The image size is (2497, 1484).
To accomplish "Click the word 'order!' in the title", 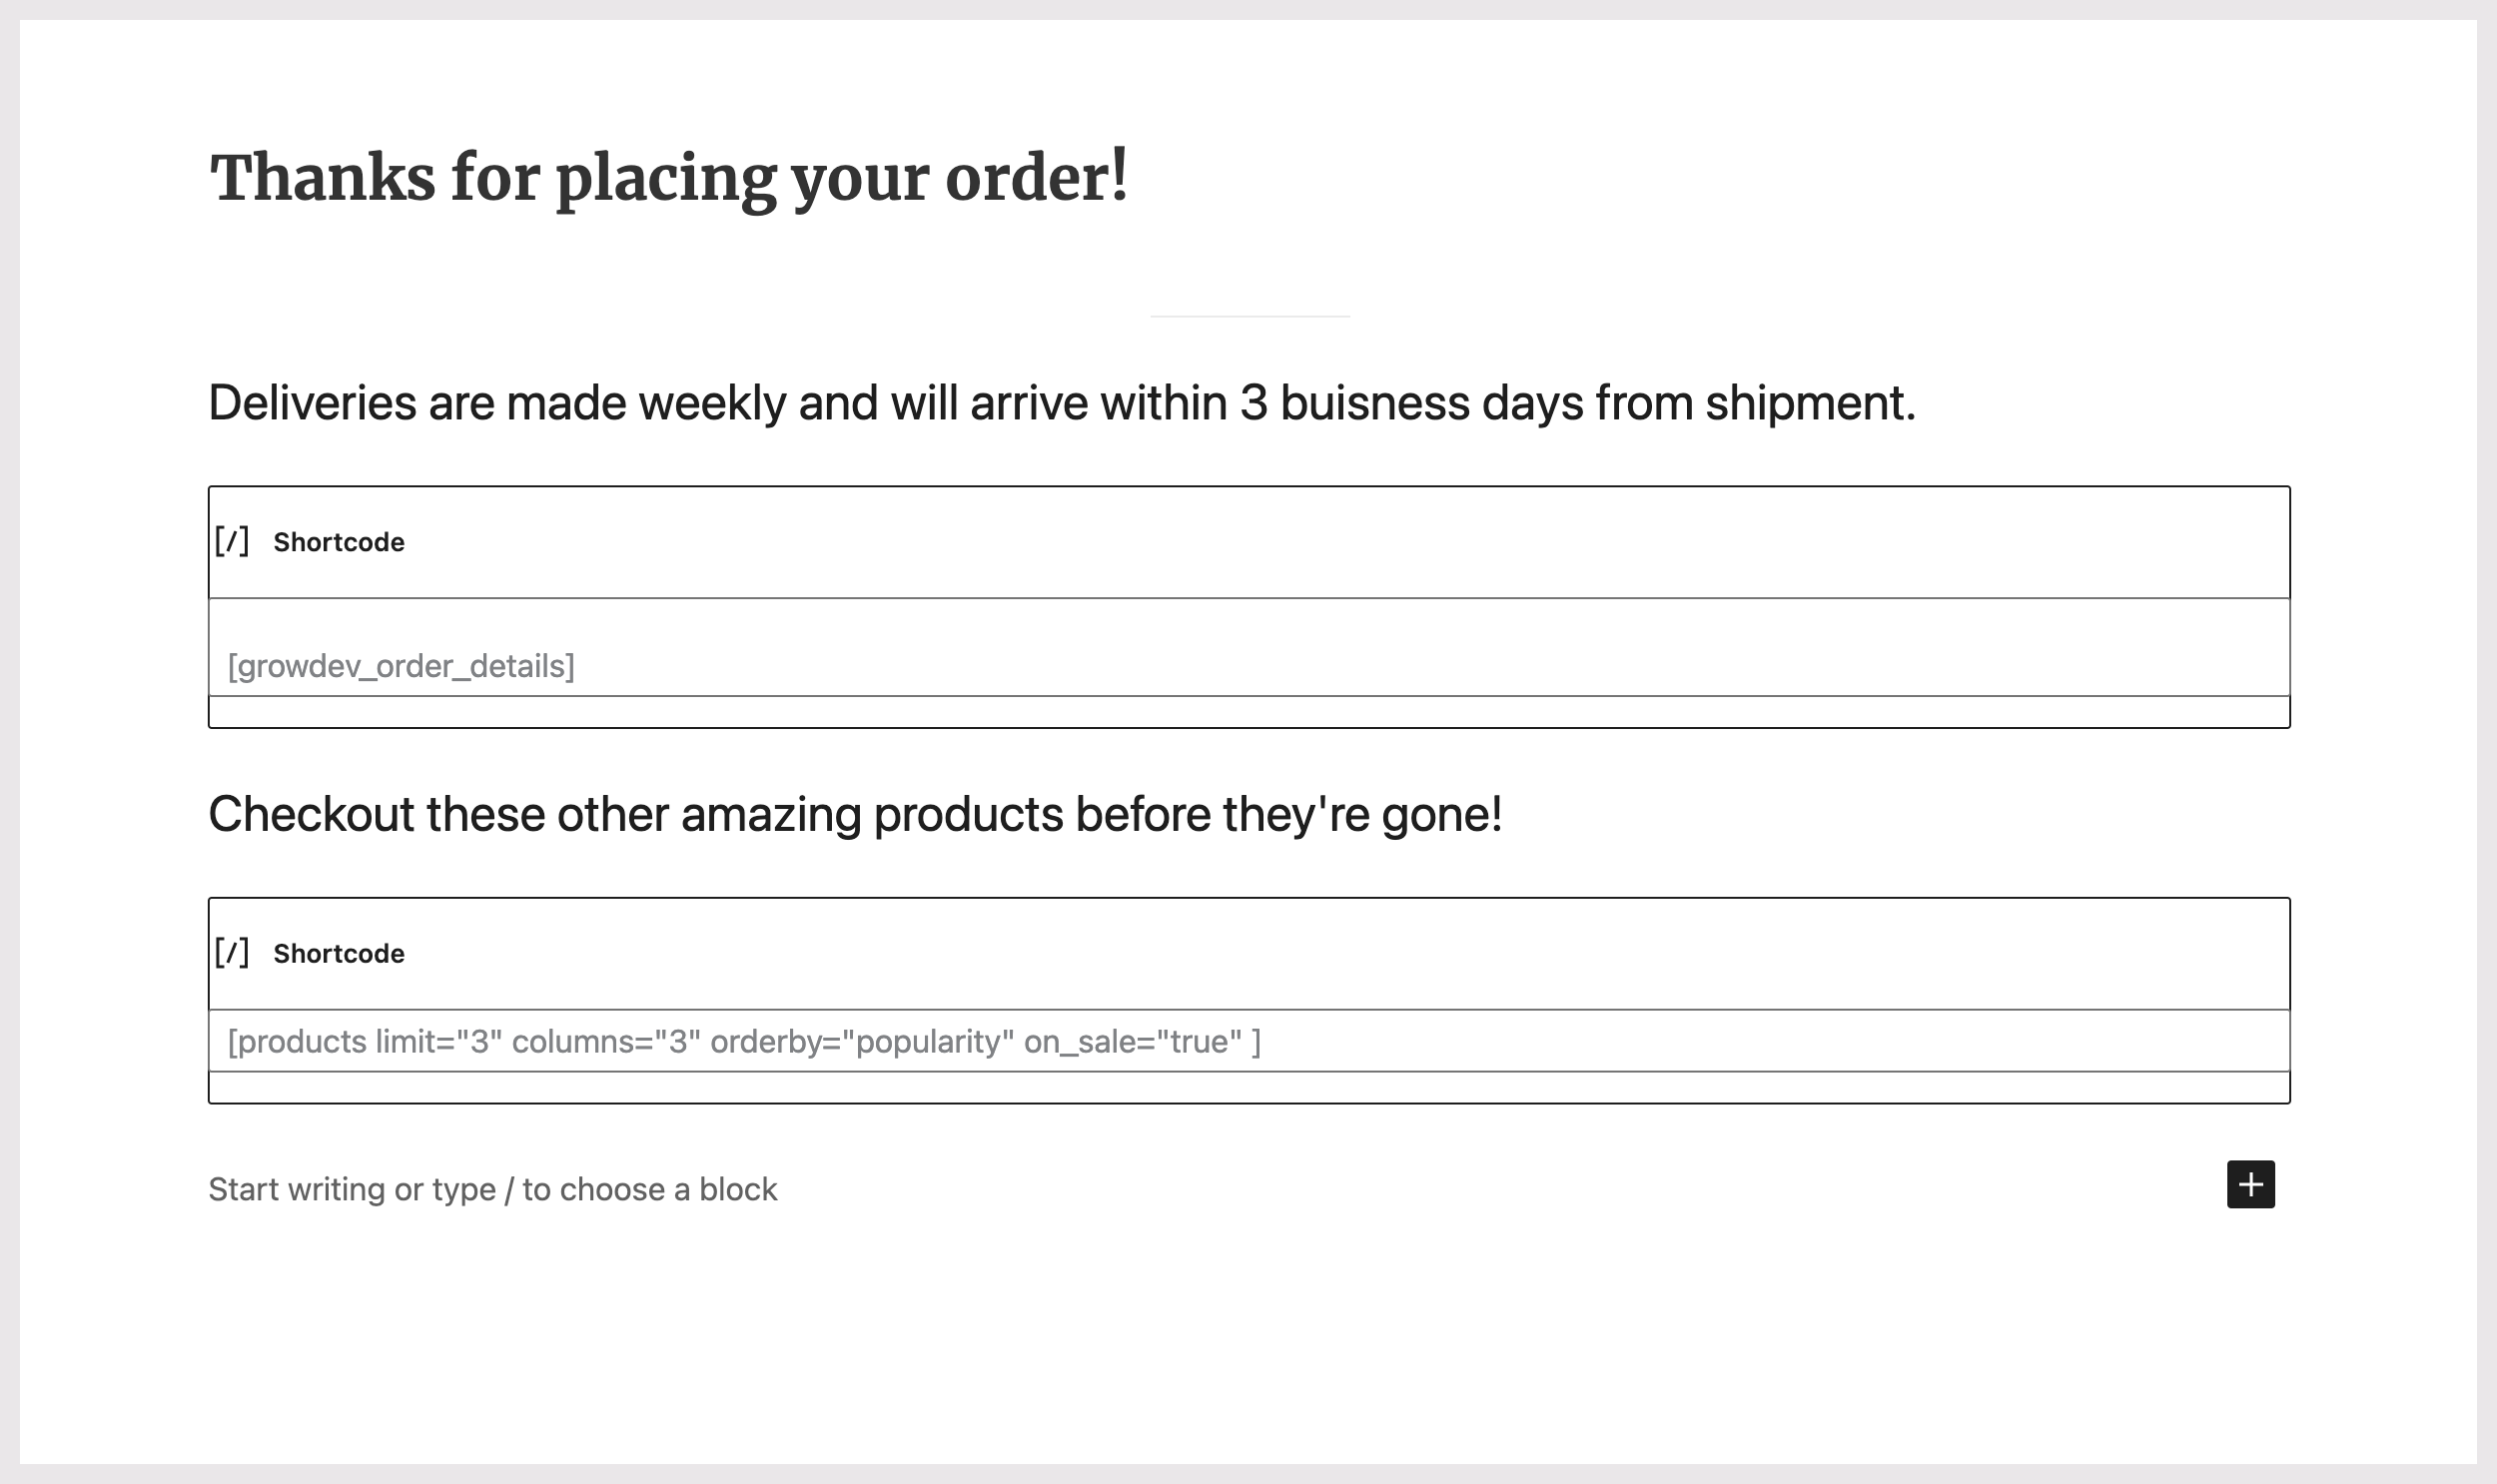I will [x=1036, y=178].
